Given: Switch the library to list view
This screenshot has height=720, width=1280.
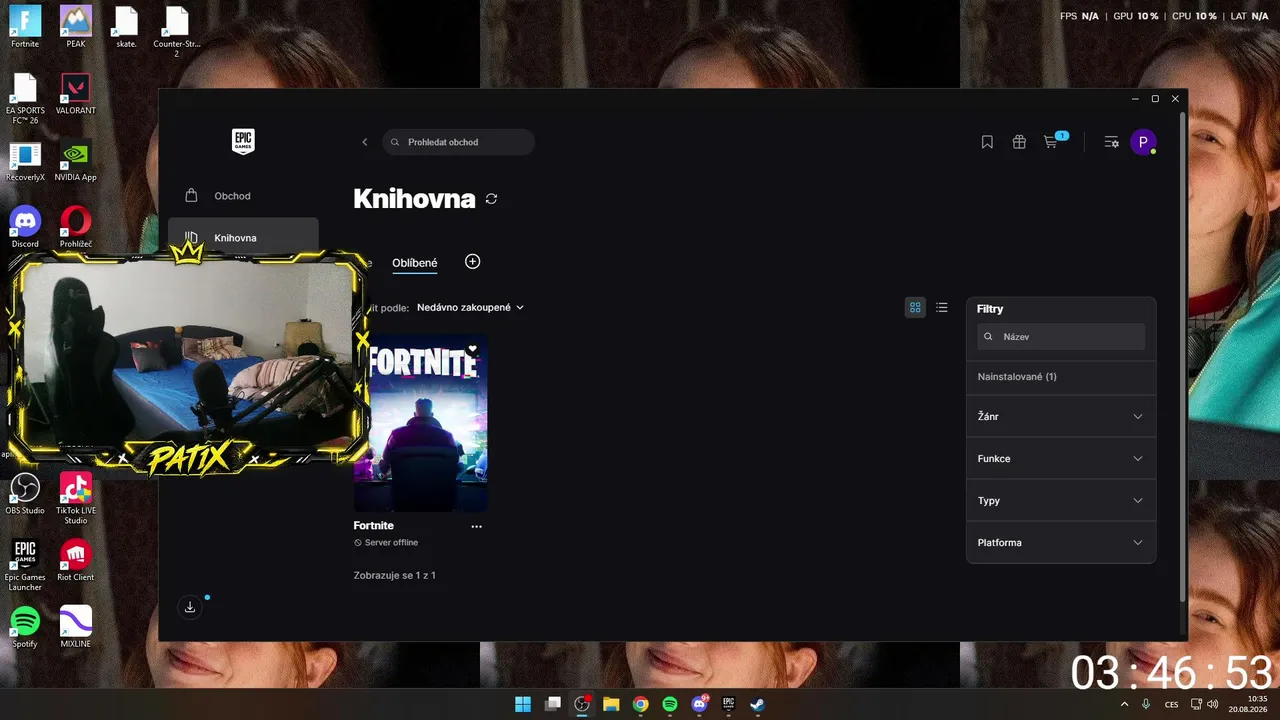Looking at the screenshot, I should (942, 308).
